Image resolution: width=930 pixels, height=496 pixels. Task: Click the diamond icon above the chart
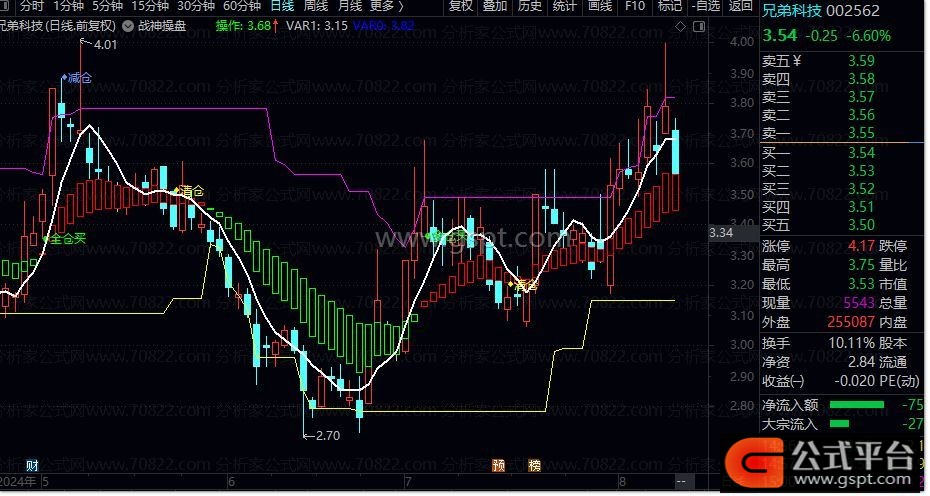680,27
